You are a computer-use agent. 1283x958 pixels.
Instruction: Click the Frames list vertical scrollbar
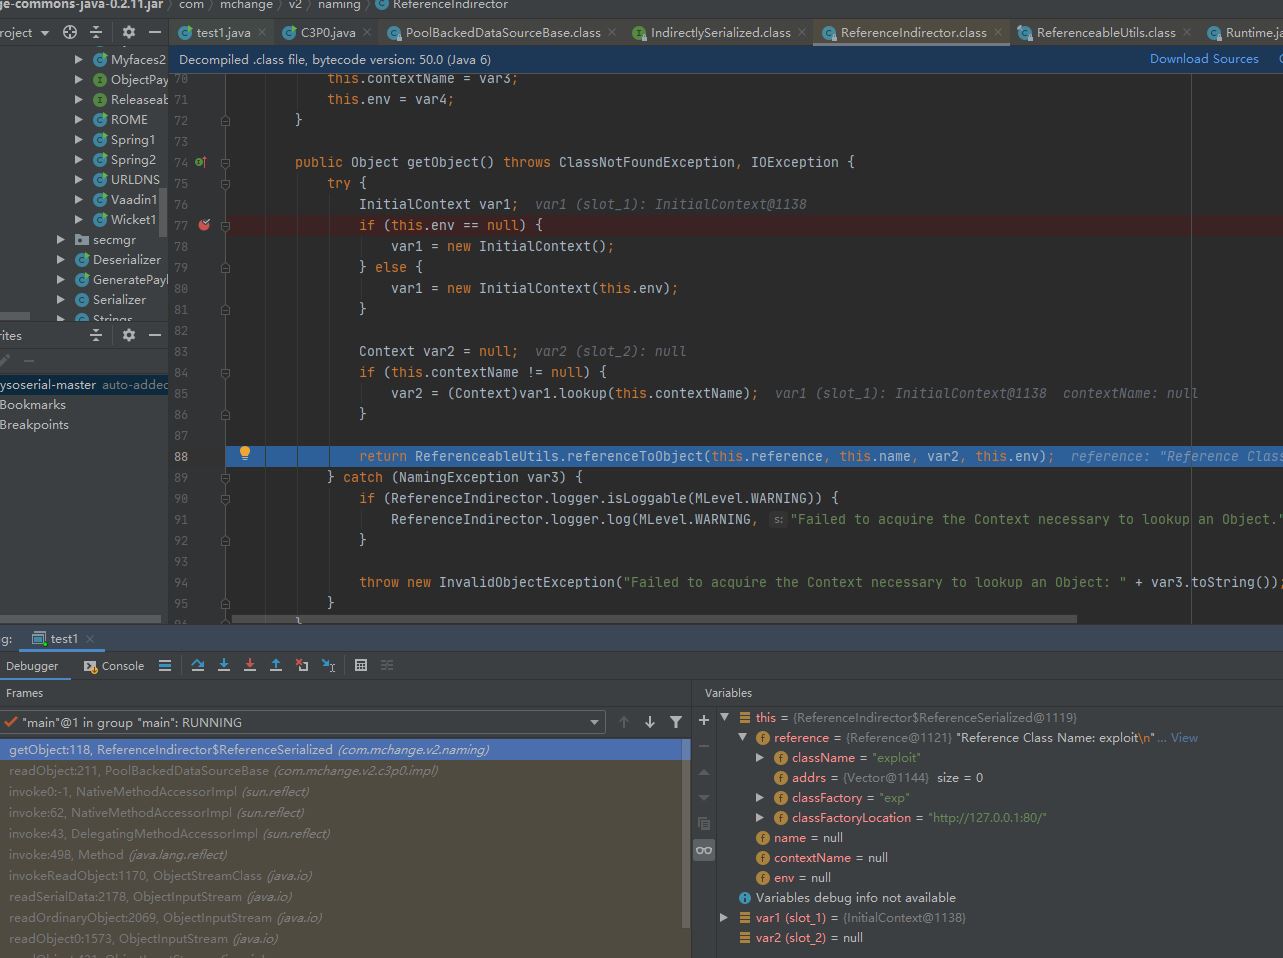(x=685, y=832)
